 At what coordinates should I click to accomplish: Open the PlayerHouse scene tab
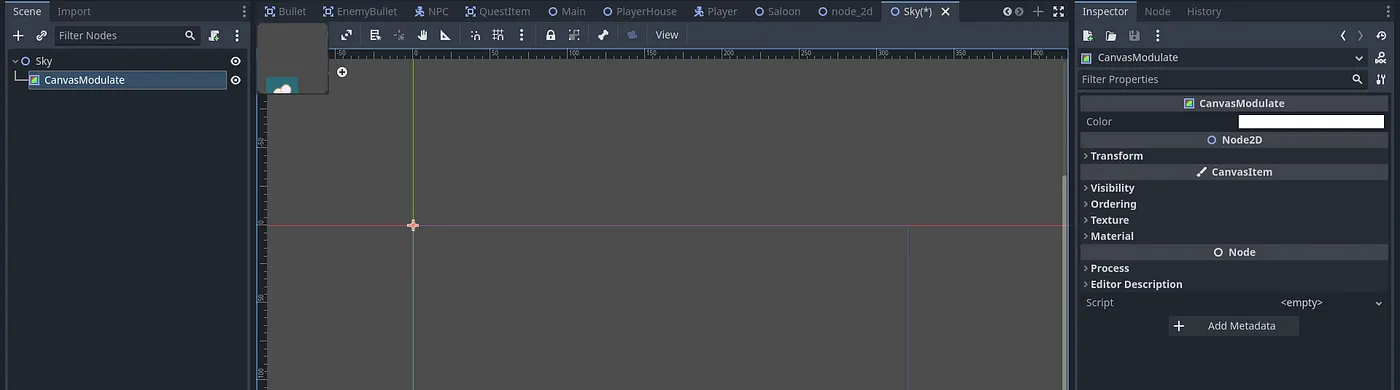(639, 11)
